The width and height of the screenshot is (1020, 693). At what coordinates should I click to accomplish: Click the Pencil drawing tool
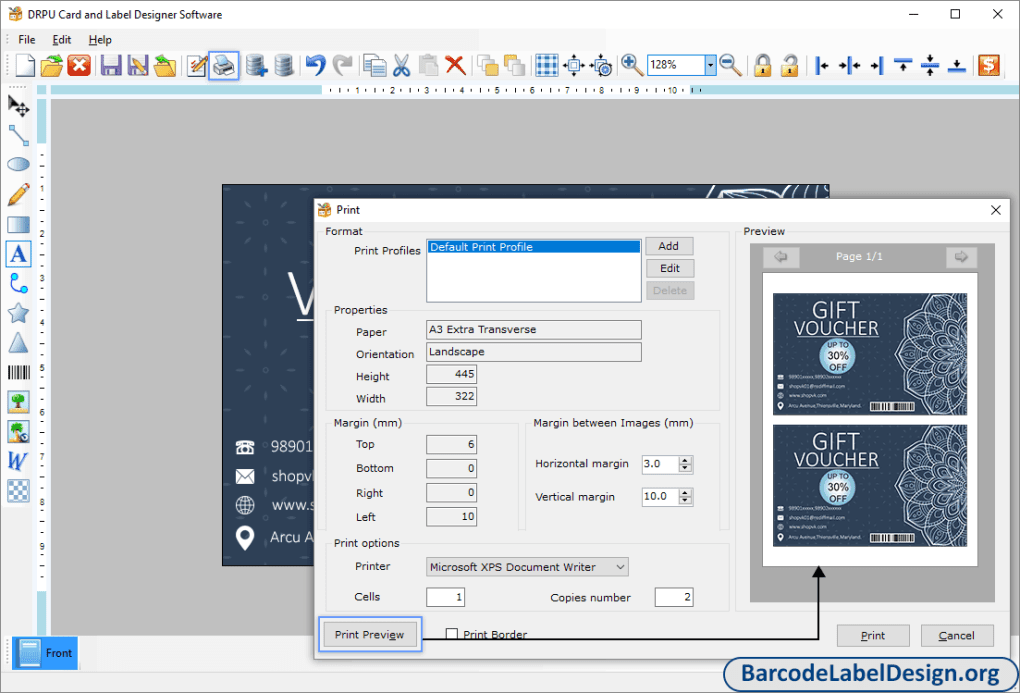coord(18,194)
